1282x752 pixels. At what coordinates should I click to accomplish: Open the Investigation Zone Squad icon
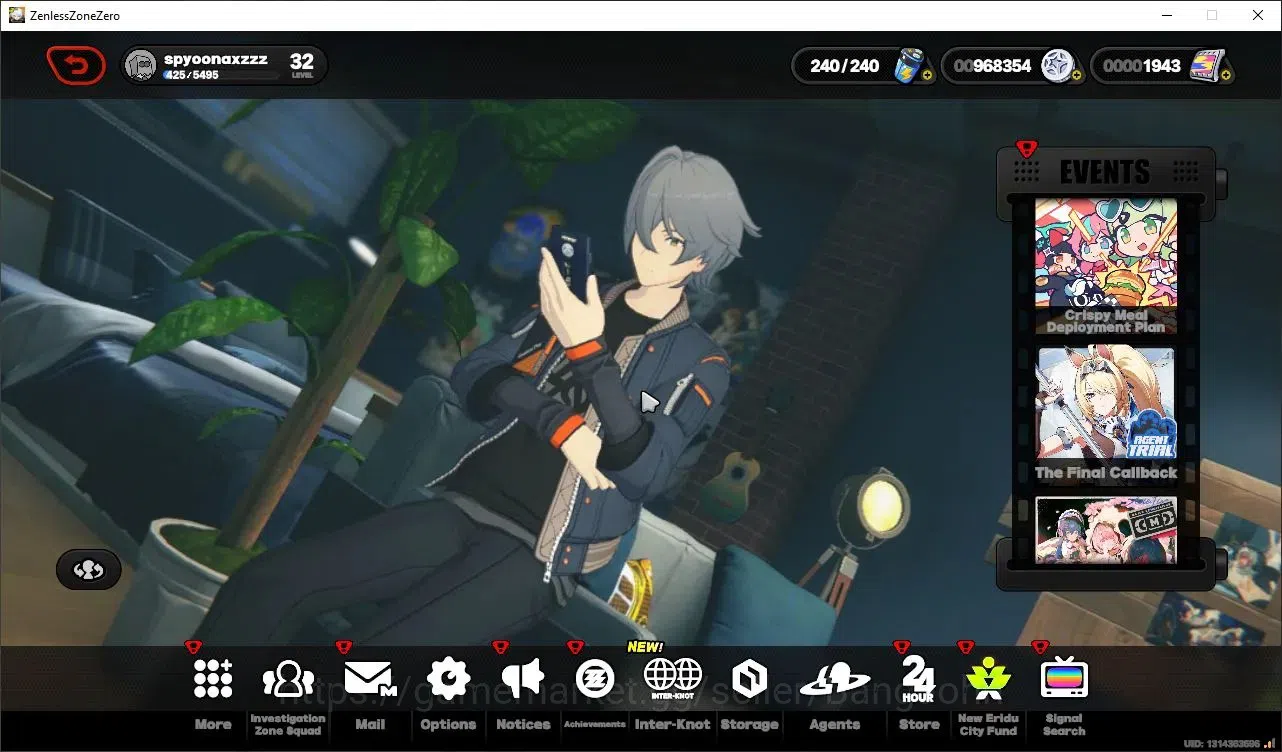click(x=288, y=679)
